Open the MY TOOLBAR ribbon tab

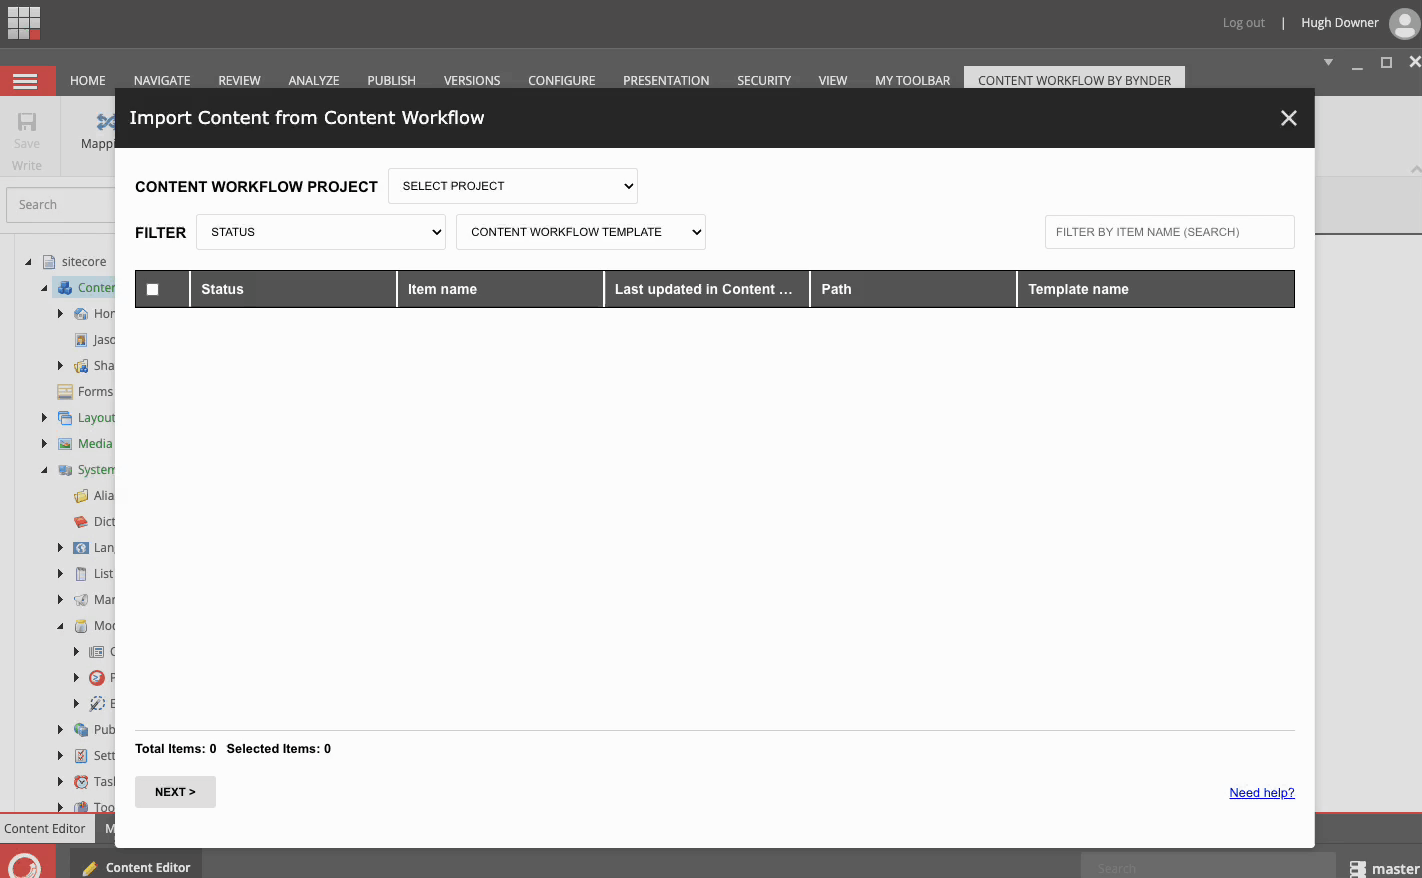[x=912, y=81]
